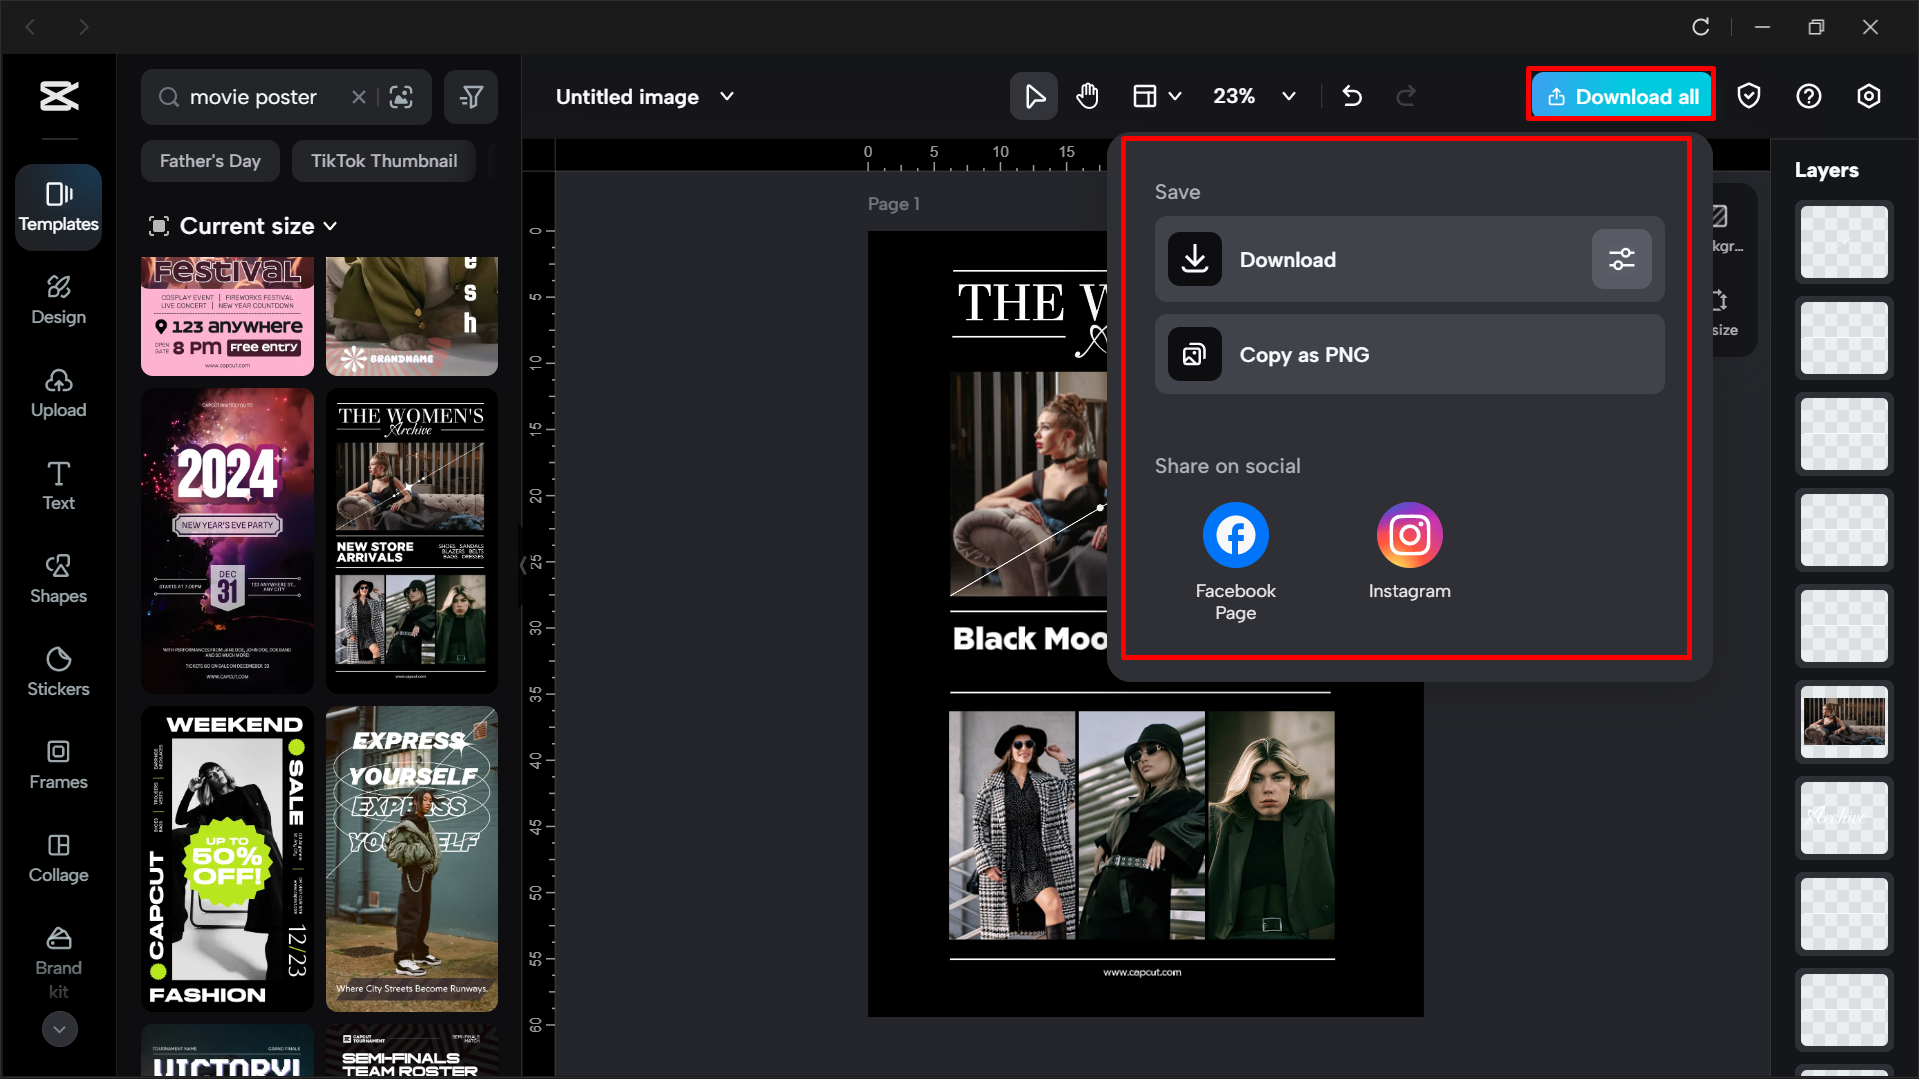The image size is (1919, 1079).
Task: Select the Semi-Finals Team Roster template
Action: [411, 1050]
